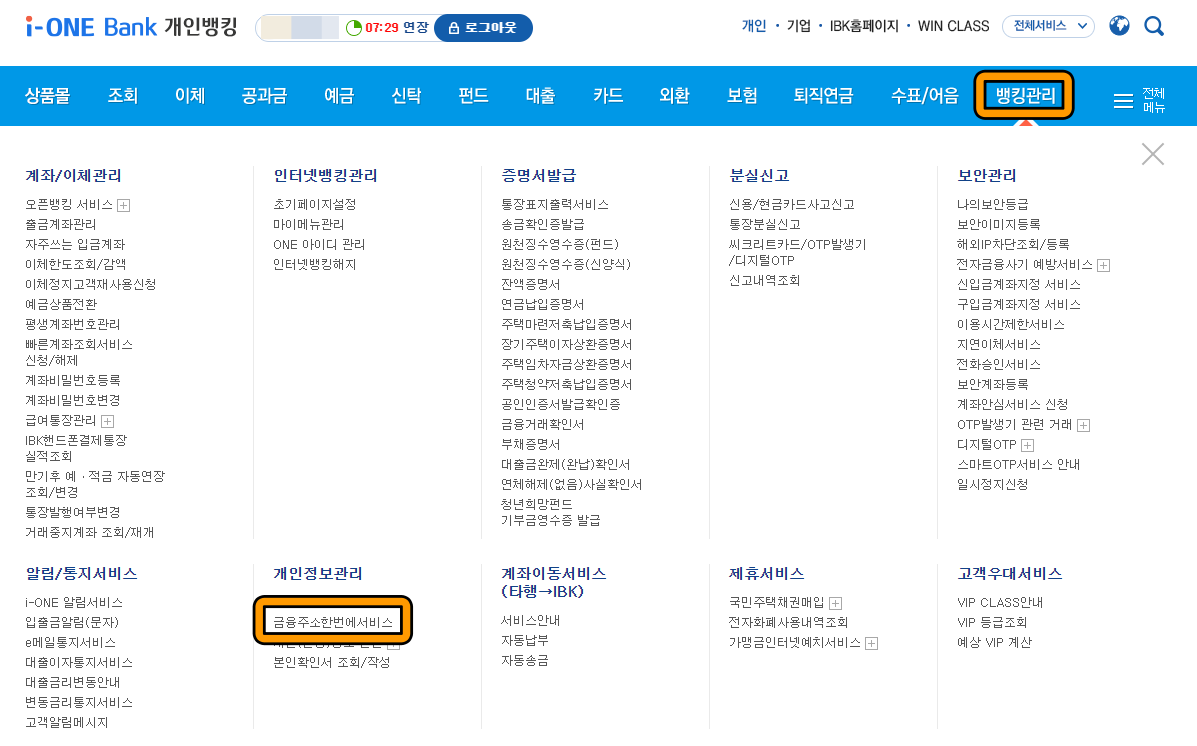Open 통장표지출력서비스 link
The height and width of the screenshot is (746, 1197).
pos(555,205)
